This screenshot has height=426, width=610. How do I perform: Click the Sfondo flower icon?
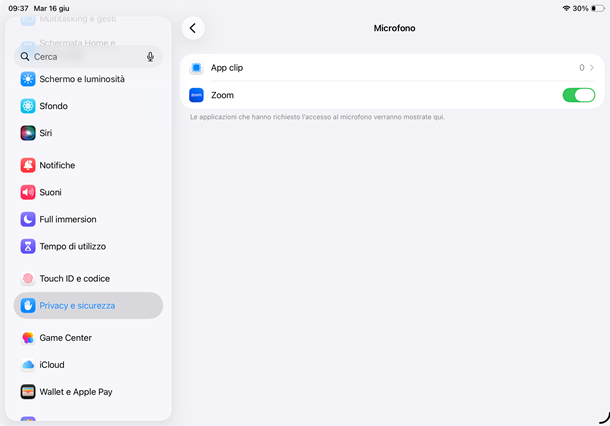[28, 106]
